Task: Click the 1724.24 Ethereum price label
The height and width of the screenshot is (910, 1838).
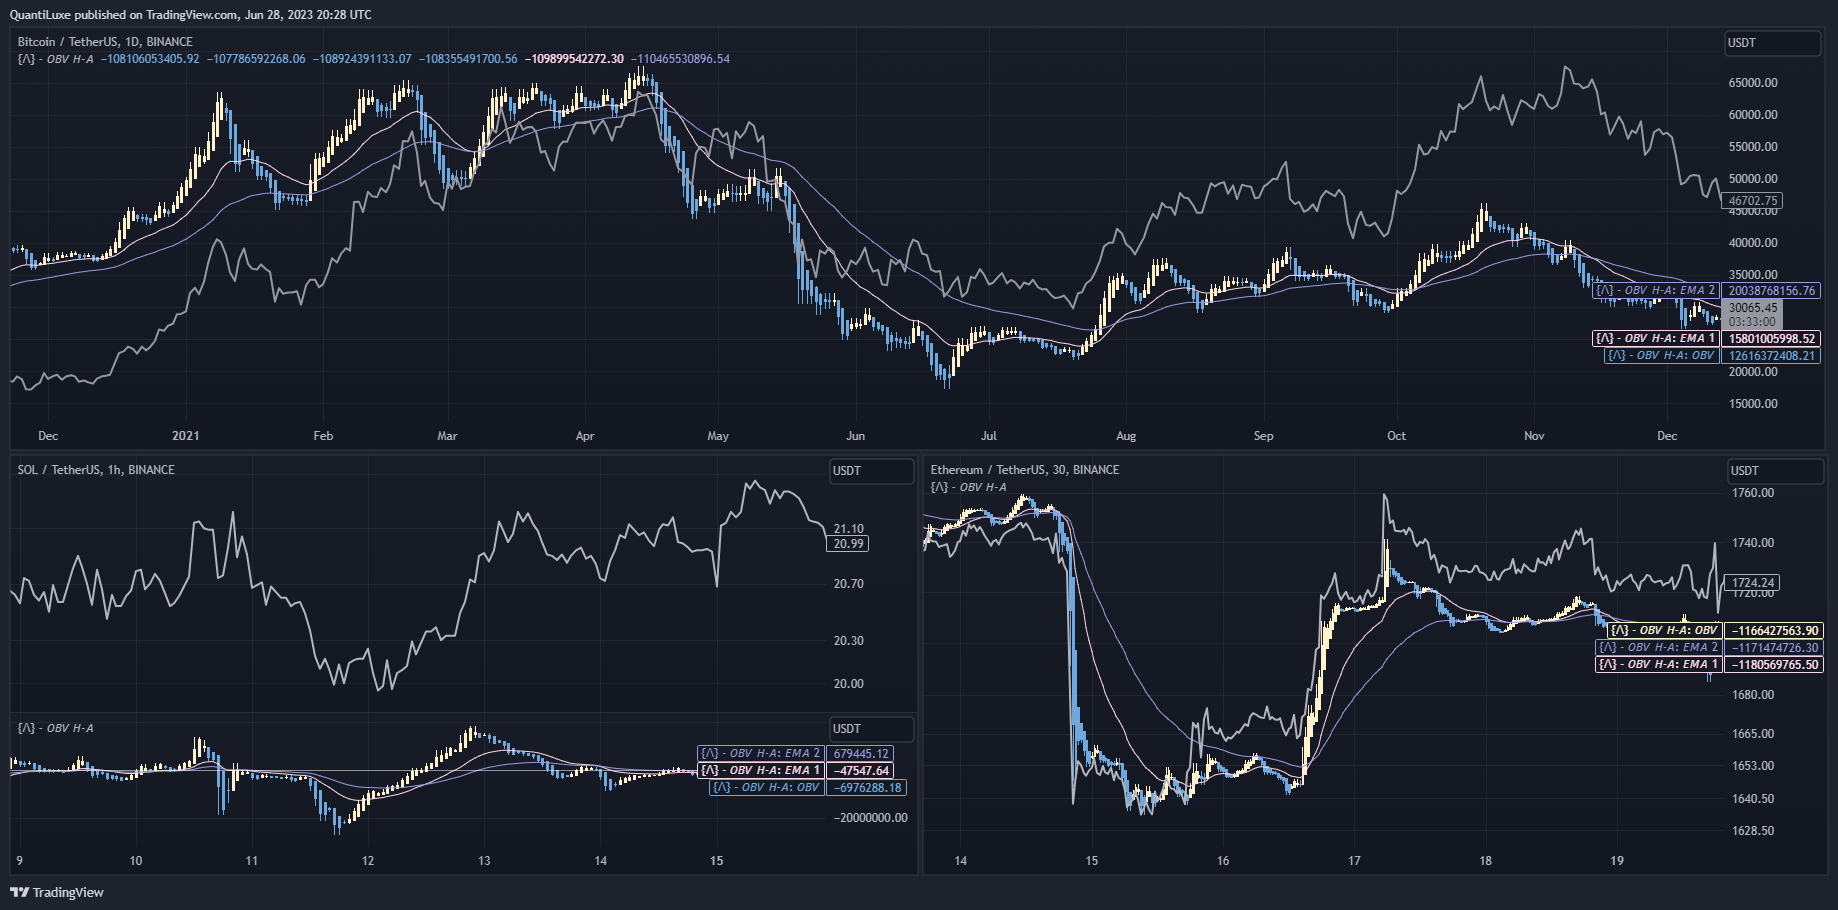Action: 1754,583
